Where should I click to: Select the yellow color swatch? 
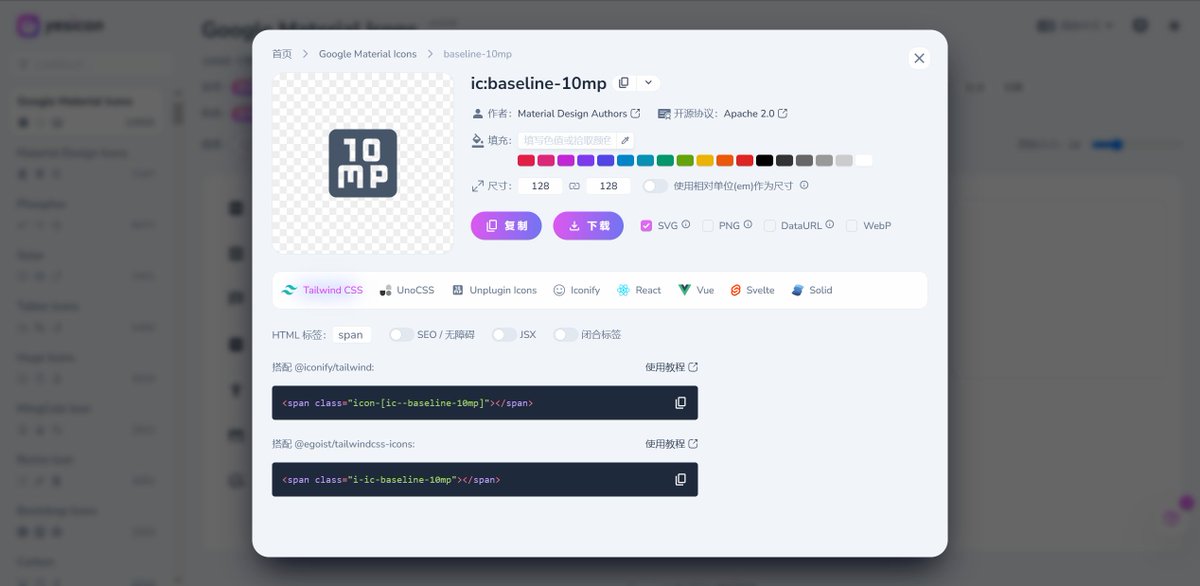pyautogui.click(x=705, y=161)
